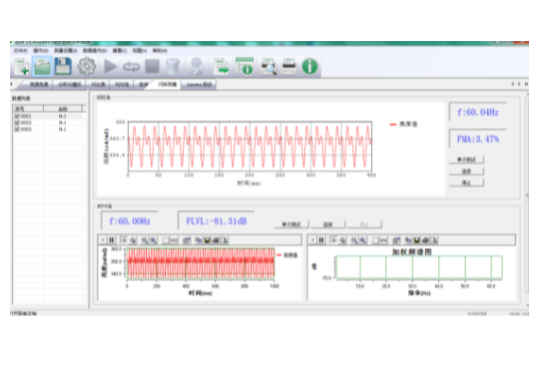Click the red legend entry of lower time chart
The width and height of the screenshot is (540, 380).
[x=287, y=255]
